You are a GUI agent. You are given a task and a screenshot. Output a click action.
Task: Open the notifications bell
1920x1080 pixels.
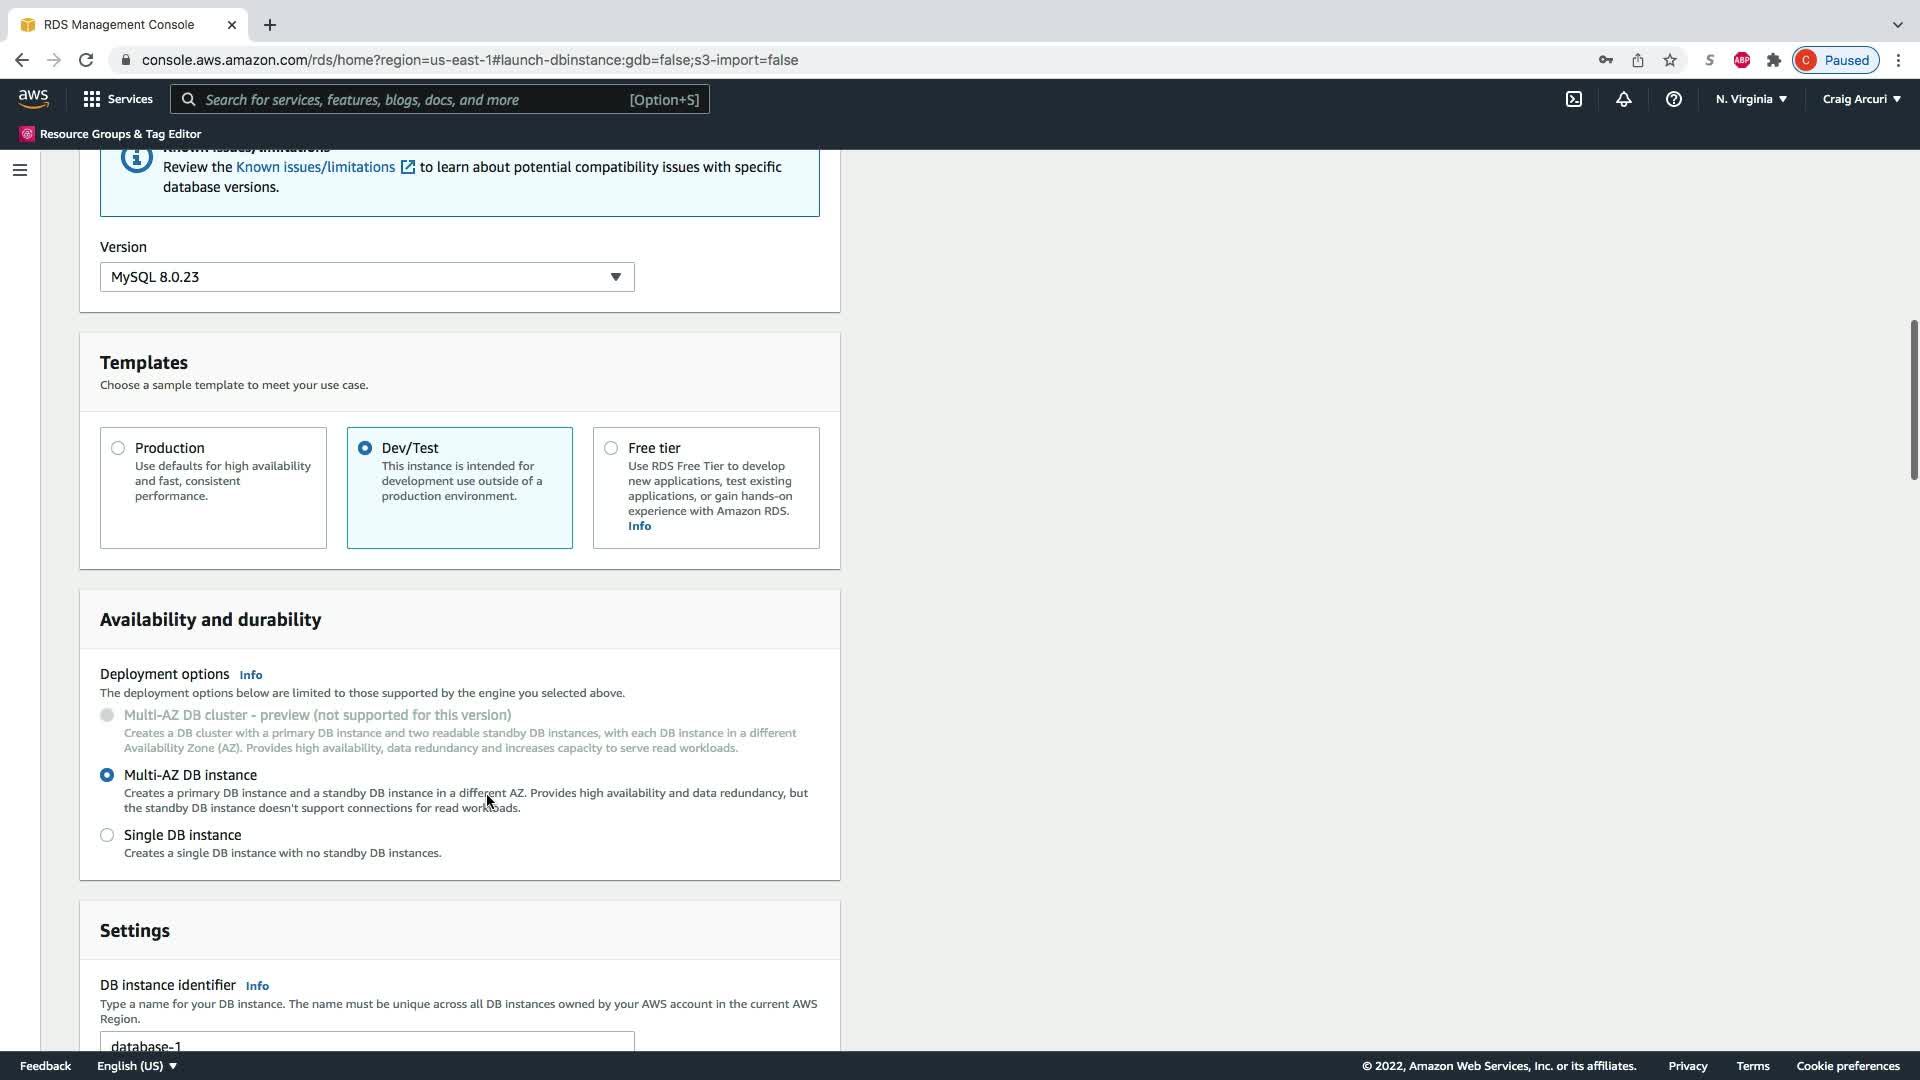tap(1623, 99)
